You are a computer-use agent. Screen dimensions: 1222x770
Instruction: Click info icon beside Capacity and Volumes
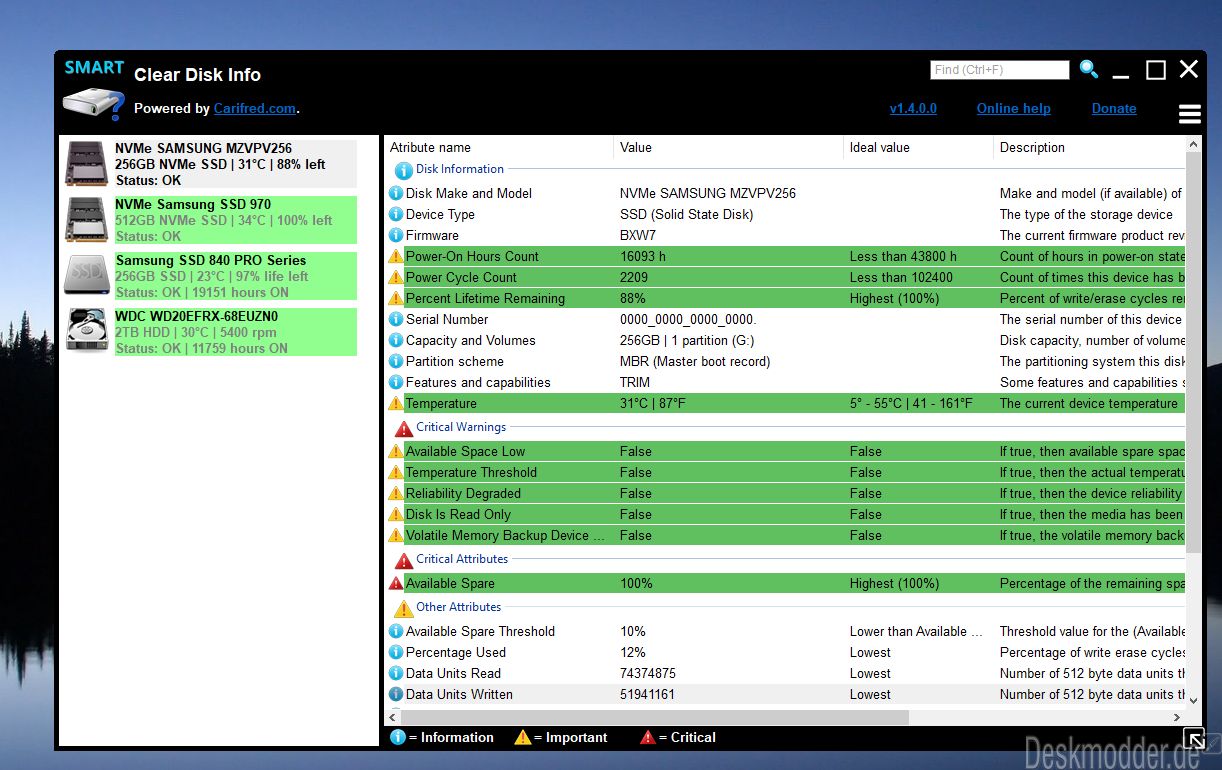tap(396, 340)
